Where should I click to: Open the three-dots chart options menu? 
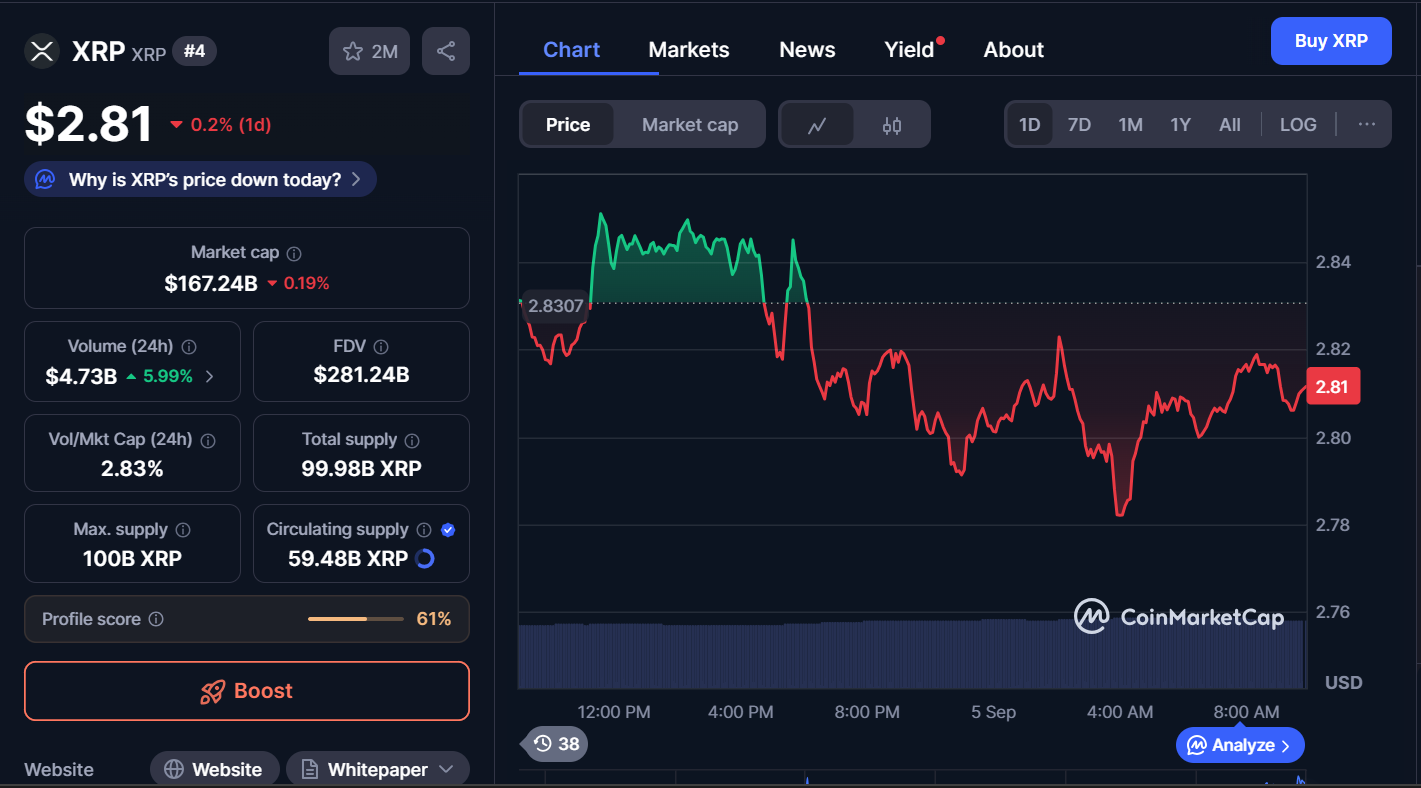point(1367,124)
